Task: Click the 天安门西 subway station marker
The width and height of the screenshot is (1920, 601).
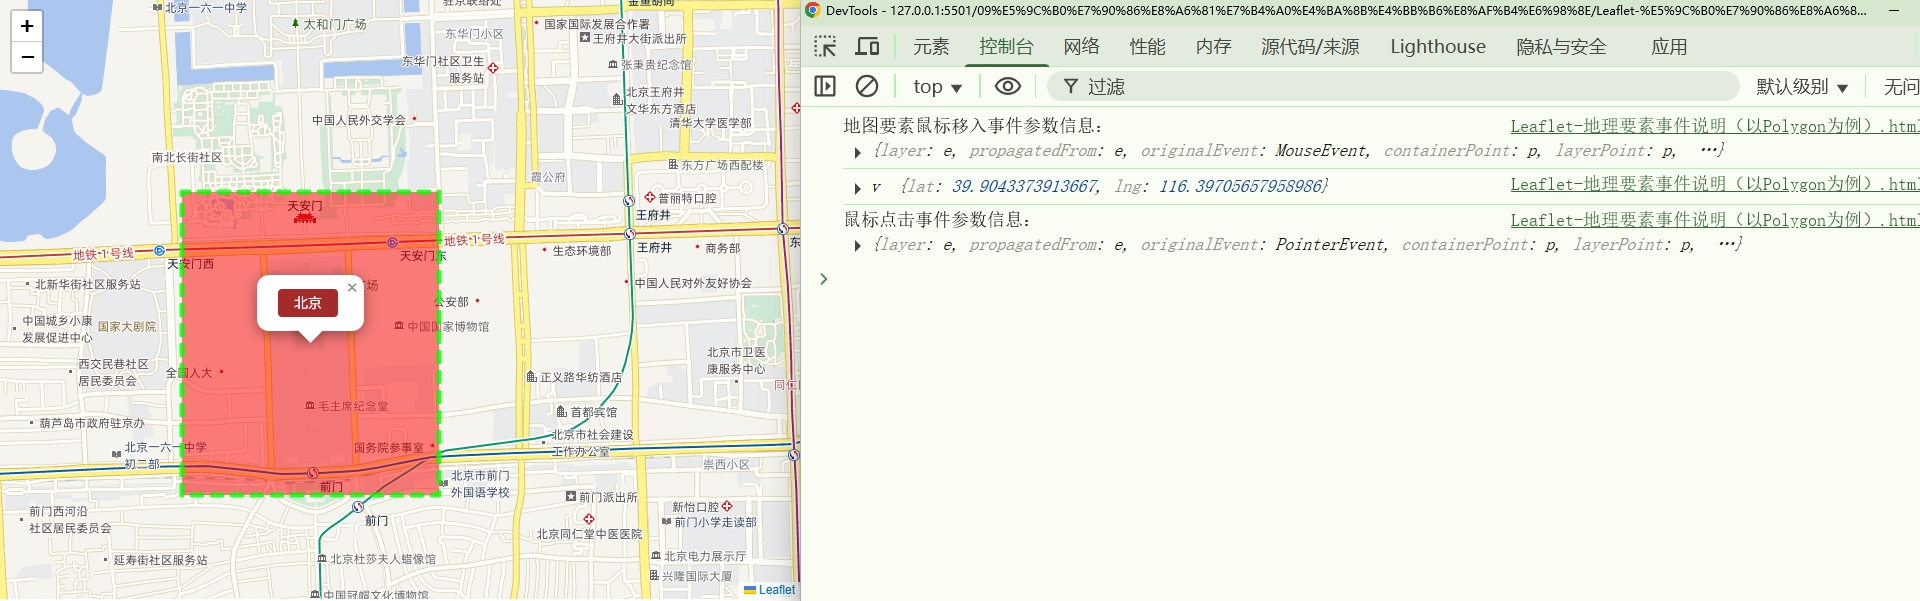Action: coord(158,251)
